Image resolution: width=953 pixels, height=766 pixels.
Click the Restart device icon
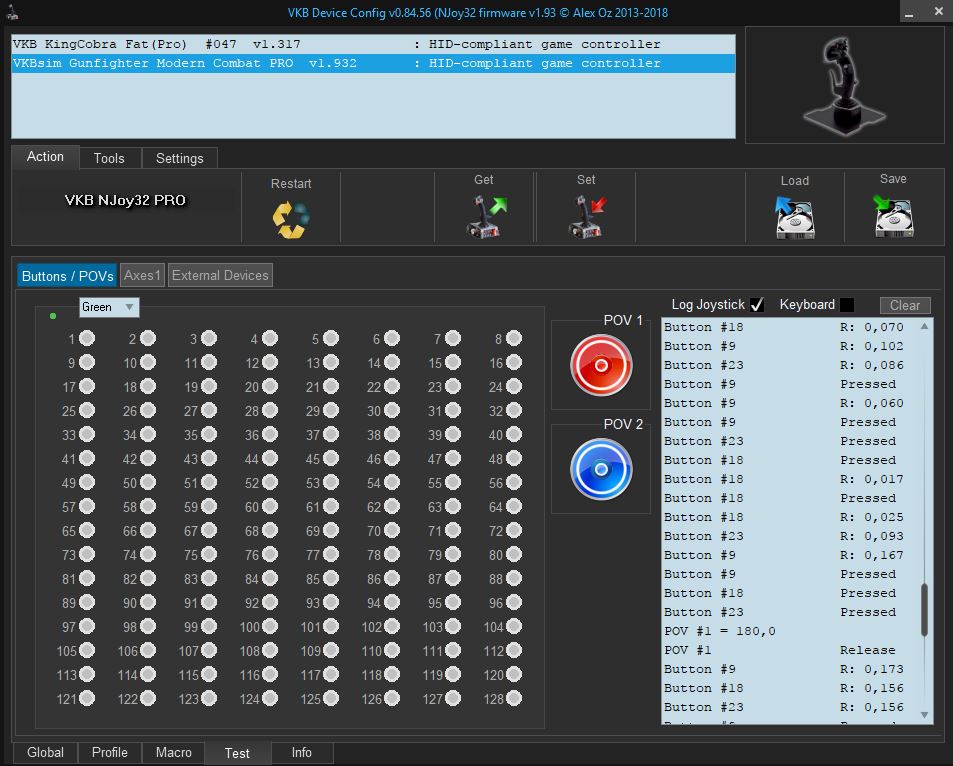point(291,218)
